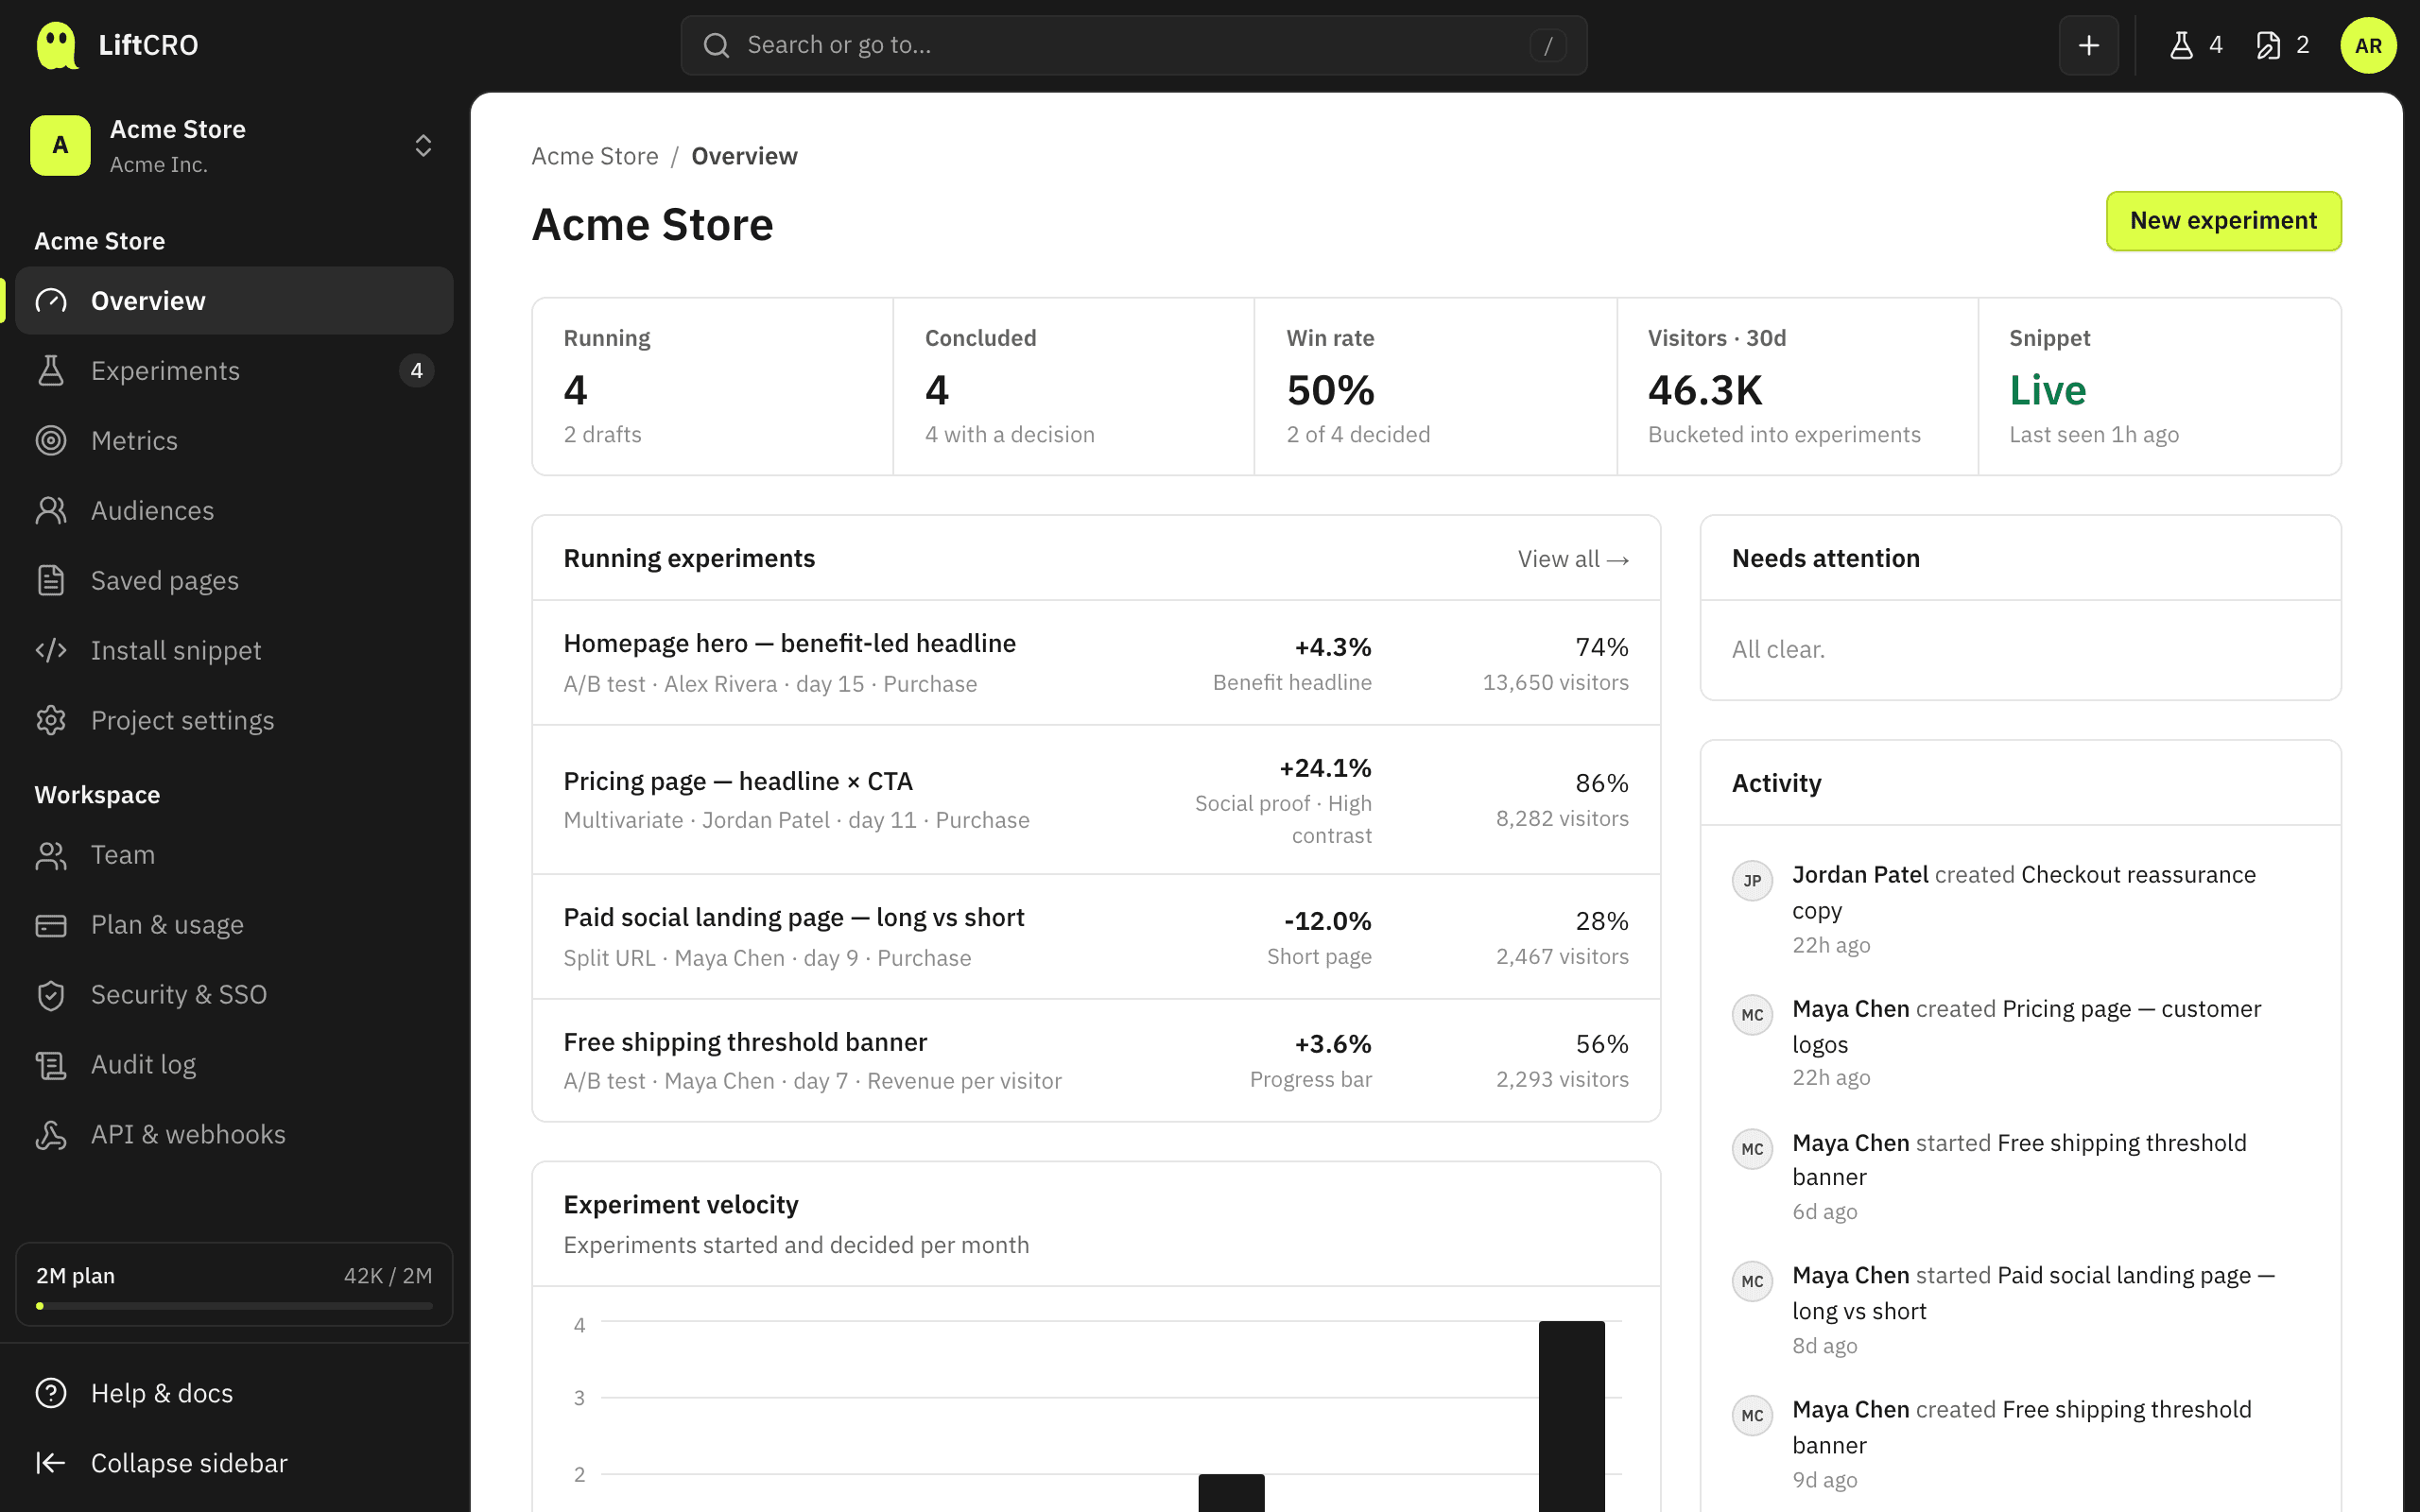This screenshot has height=1512, width=2420.
Task: Open the drafts page indicator showing 2
Action: coord(2282,45)
